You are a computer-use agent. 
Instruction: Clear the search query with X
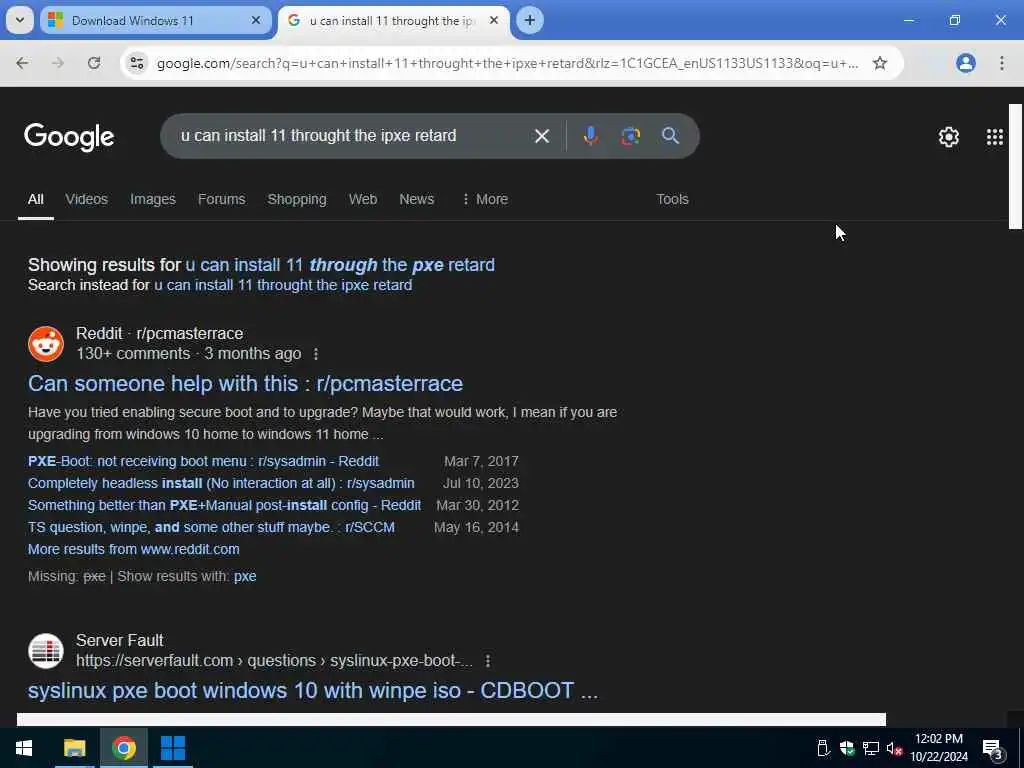point(542,136)
